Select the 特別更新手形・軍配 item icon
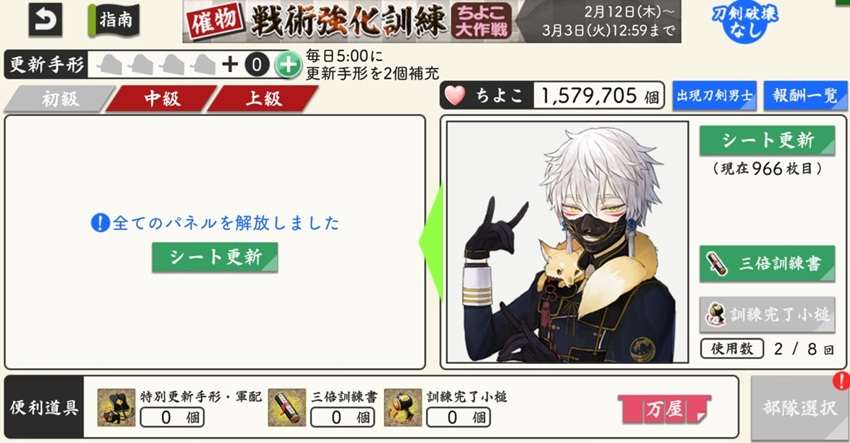Image resolution: width=850 pixels, height=443 pixels. click(x=116, y=407)
